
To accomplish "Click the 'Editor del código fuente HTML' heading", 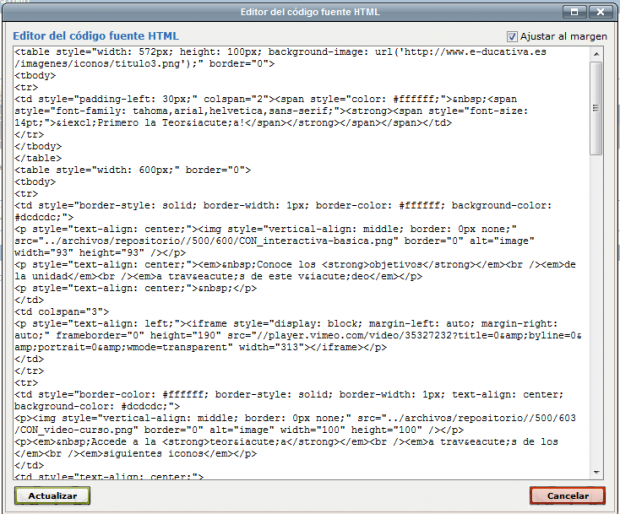I will click(x=96, y=36).
